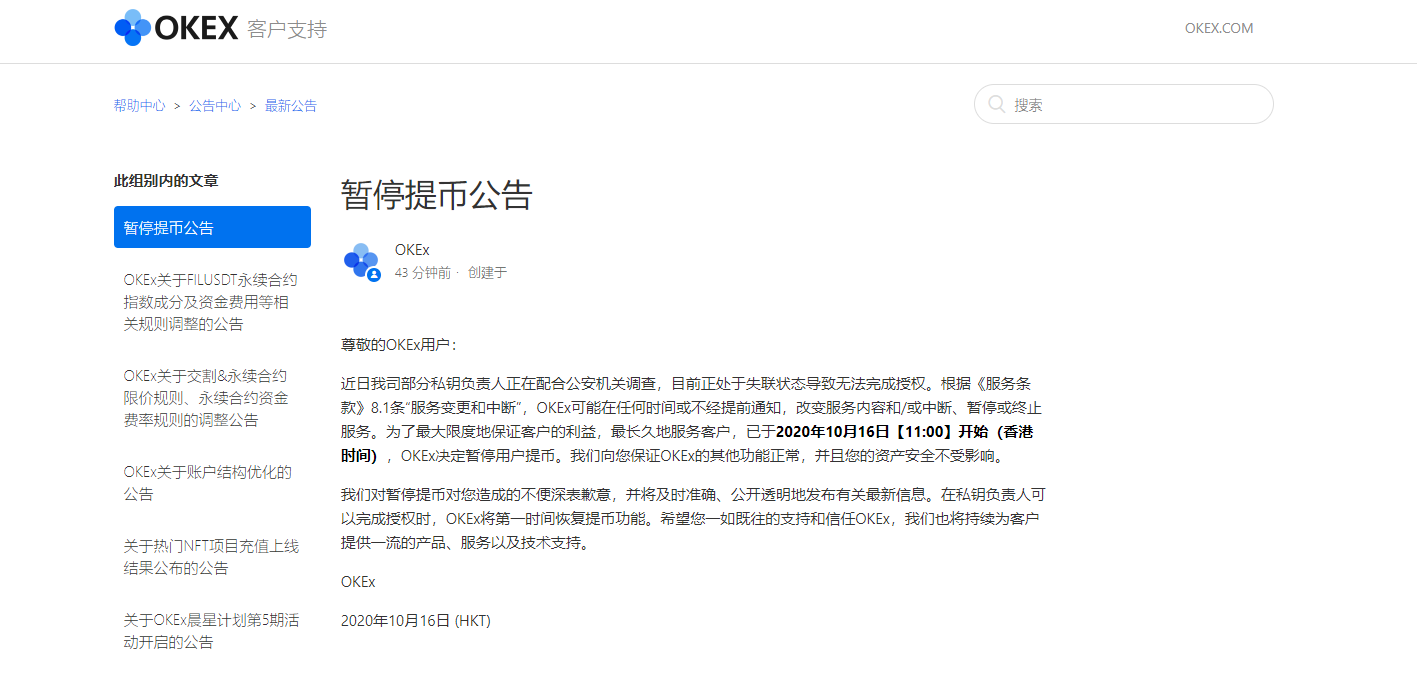The height and width of the screenshot is (684, 1417).
Task: Click the OKEX logo in the header
Action: pyautogui.click(x=176, y=27)
